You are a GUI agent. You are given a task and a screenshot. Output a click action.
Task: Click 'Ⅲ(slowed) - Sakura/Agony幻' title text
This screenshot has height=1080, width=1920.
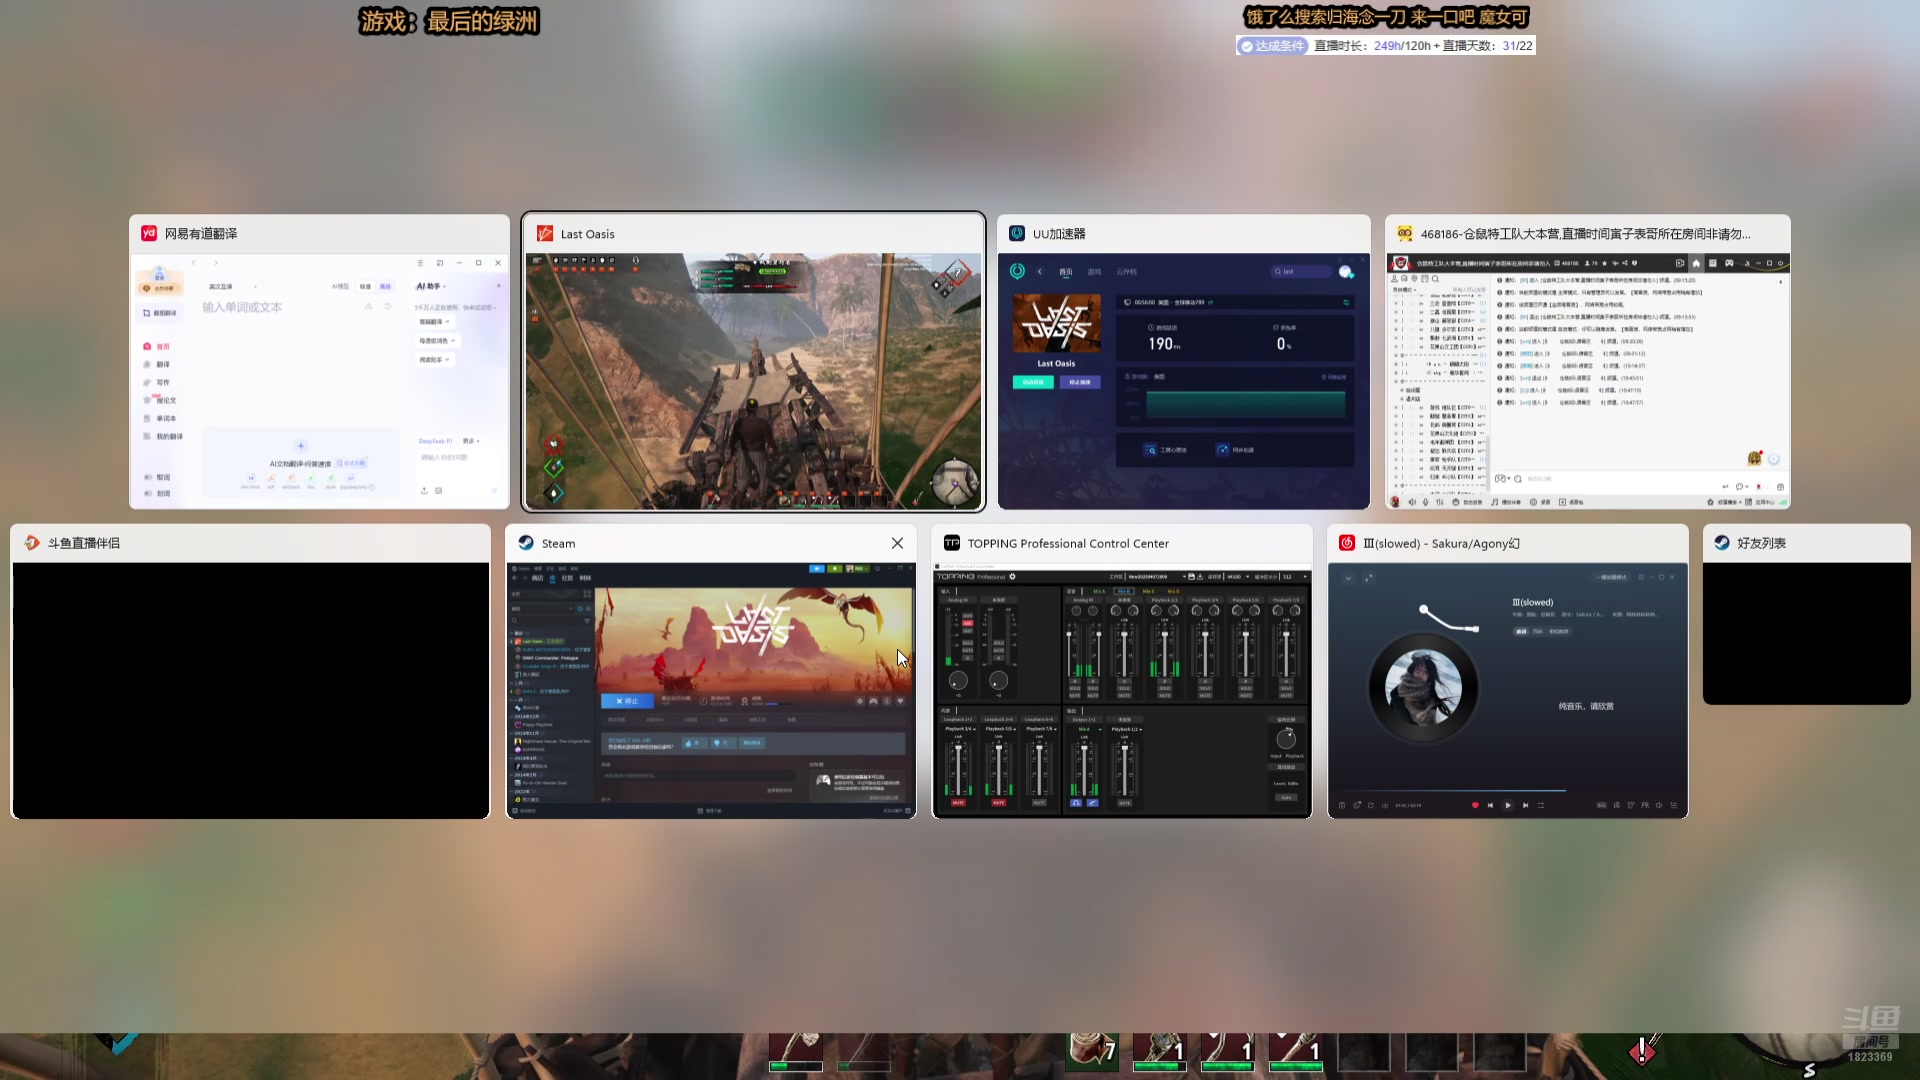click(x=1442, y=544)
